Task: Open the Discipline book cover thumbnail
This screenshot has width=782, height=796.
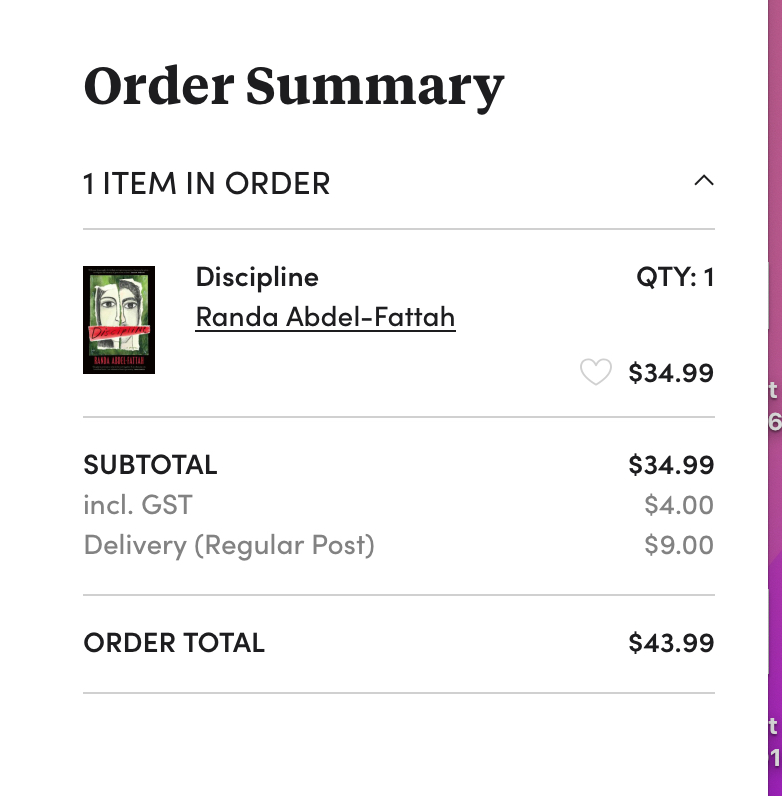Action: pos(119,320)
